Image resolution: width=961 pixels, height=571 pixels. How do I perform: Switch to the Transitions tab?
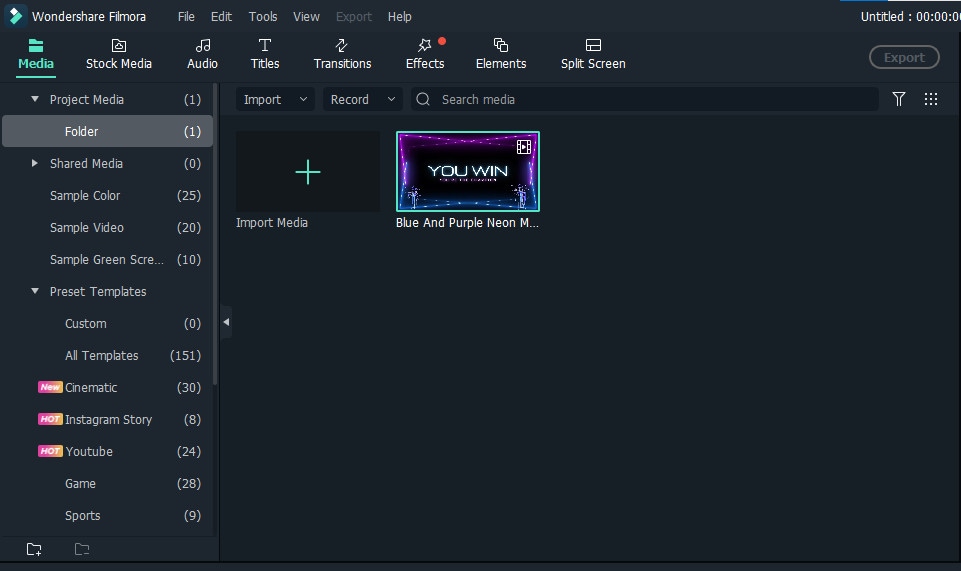(342, 55)
